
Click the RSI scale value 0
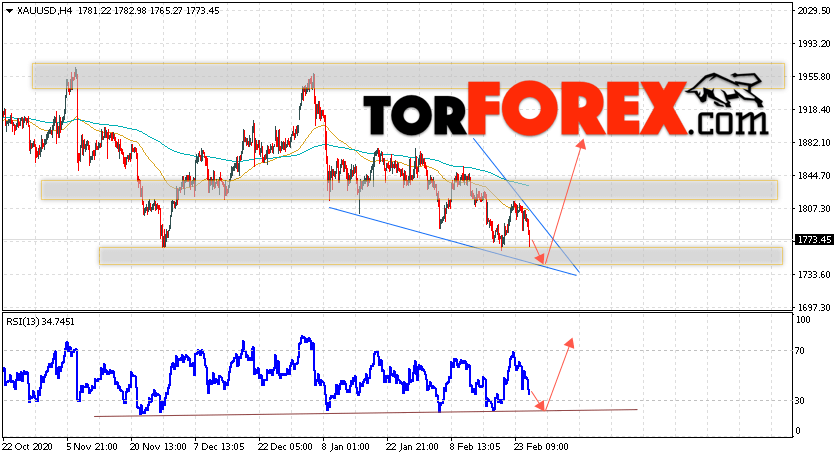pos(798,431)
